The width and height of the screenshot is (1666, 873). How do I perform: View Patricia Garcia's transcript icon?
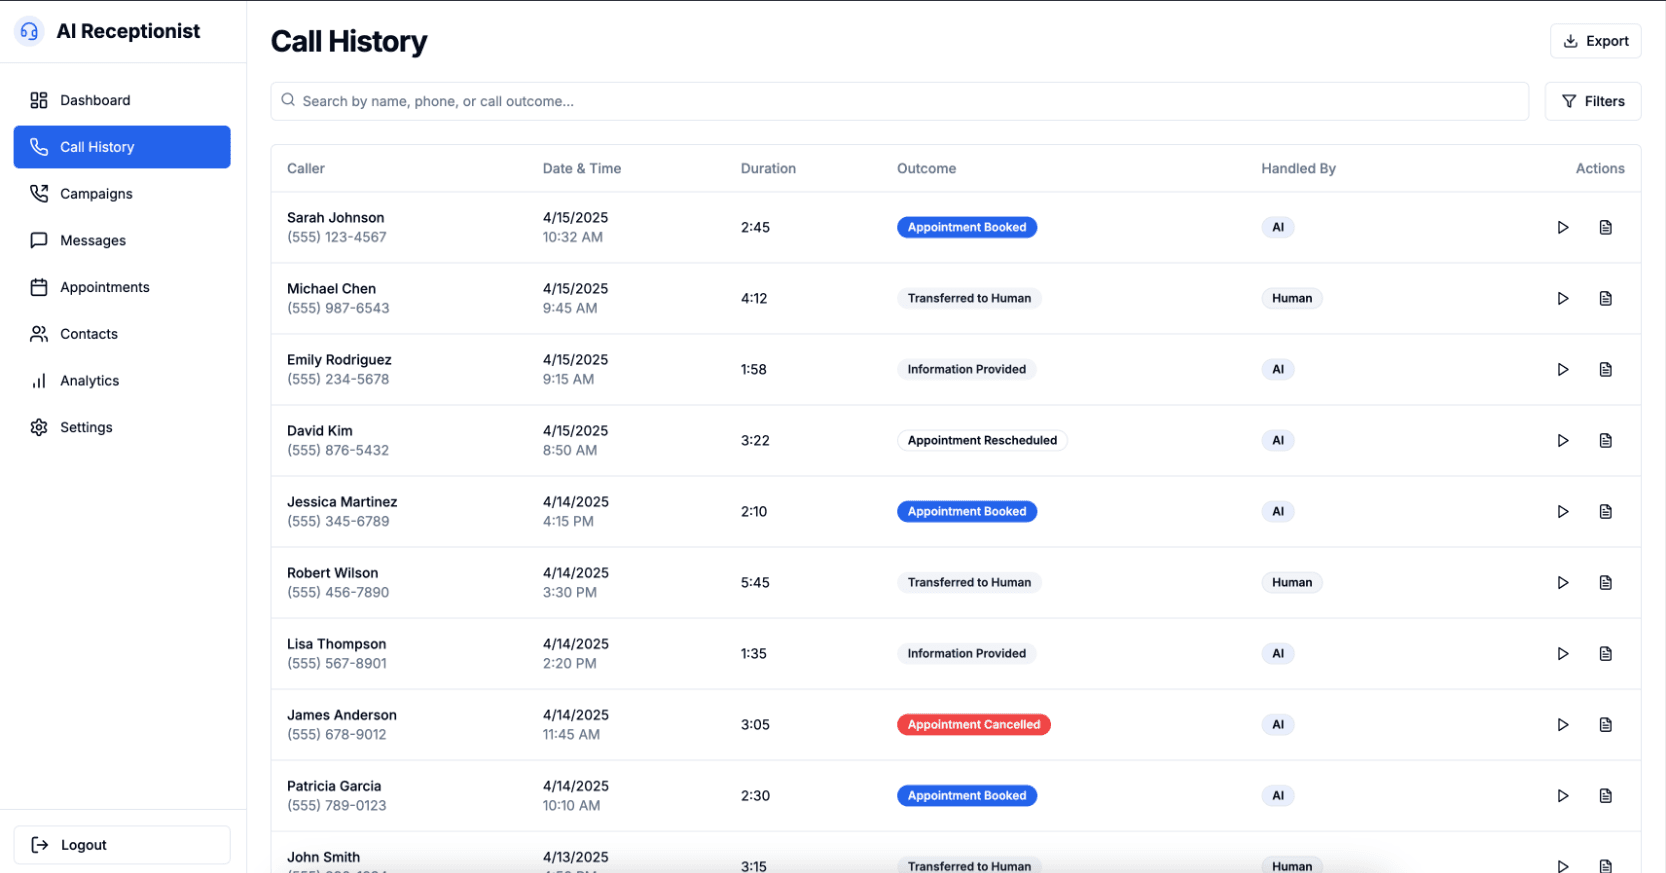click(x=1605, y=796)
